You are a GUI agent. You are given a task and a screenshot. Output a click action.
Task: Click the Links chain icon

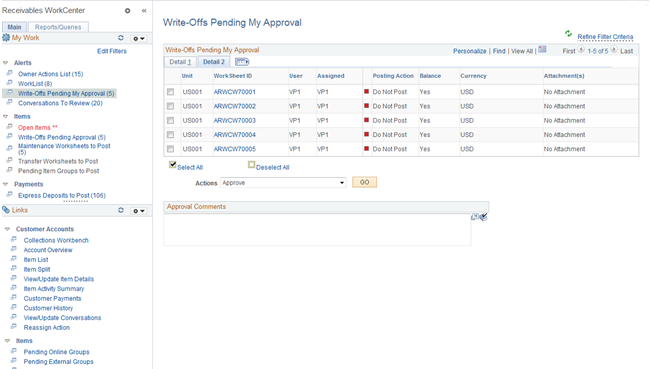click(x=6, y=210)
